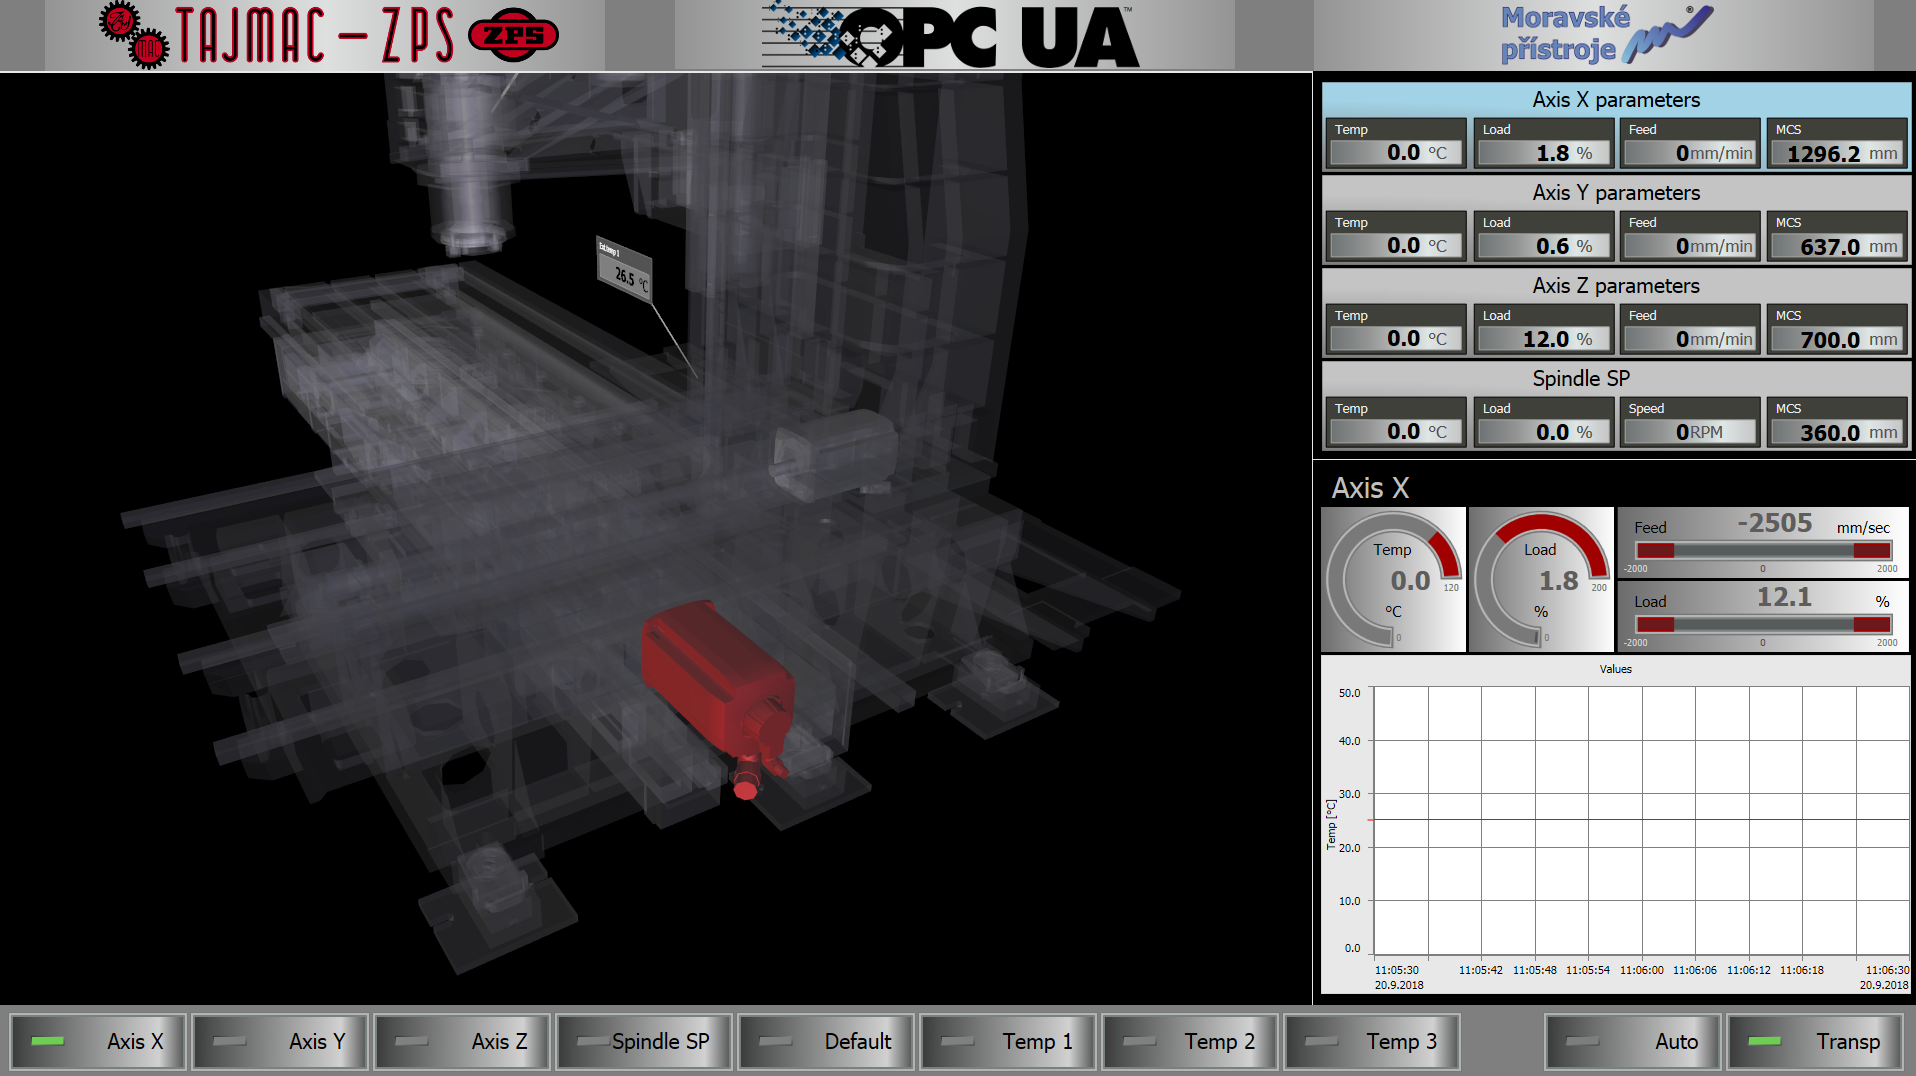Click the Feed mm/sec bar slider
The image size is (1916, 1076).
click(x=1762, y=551)
